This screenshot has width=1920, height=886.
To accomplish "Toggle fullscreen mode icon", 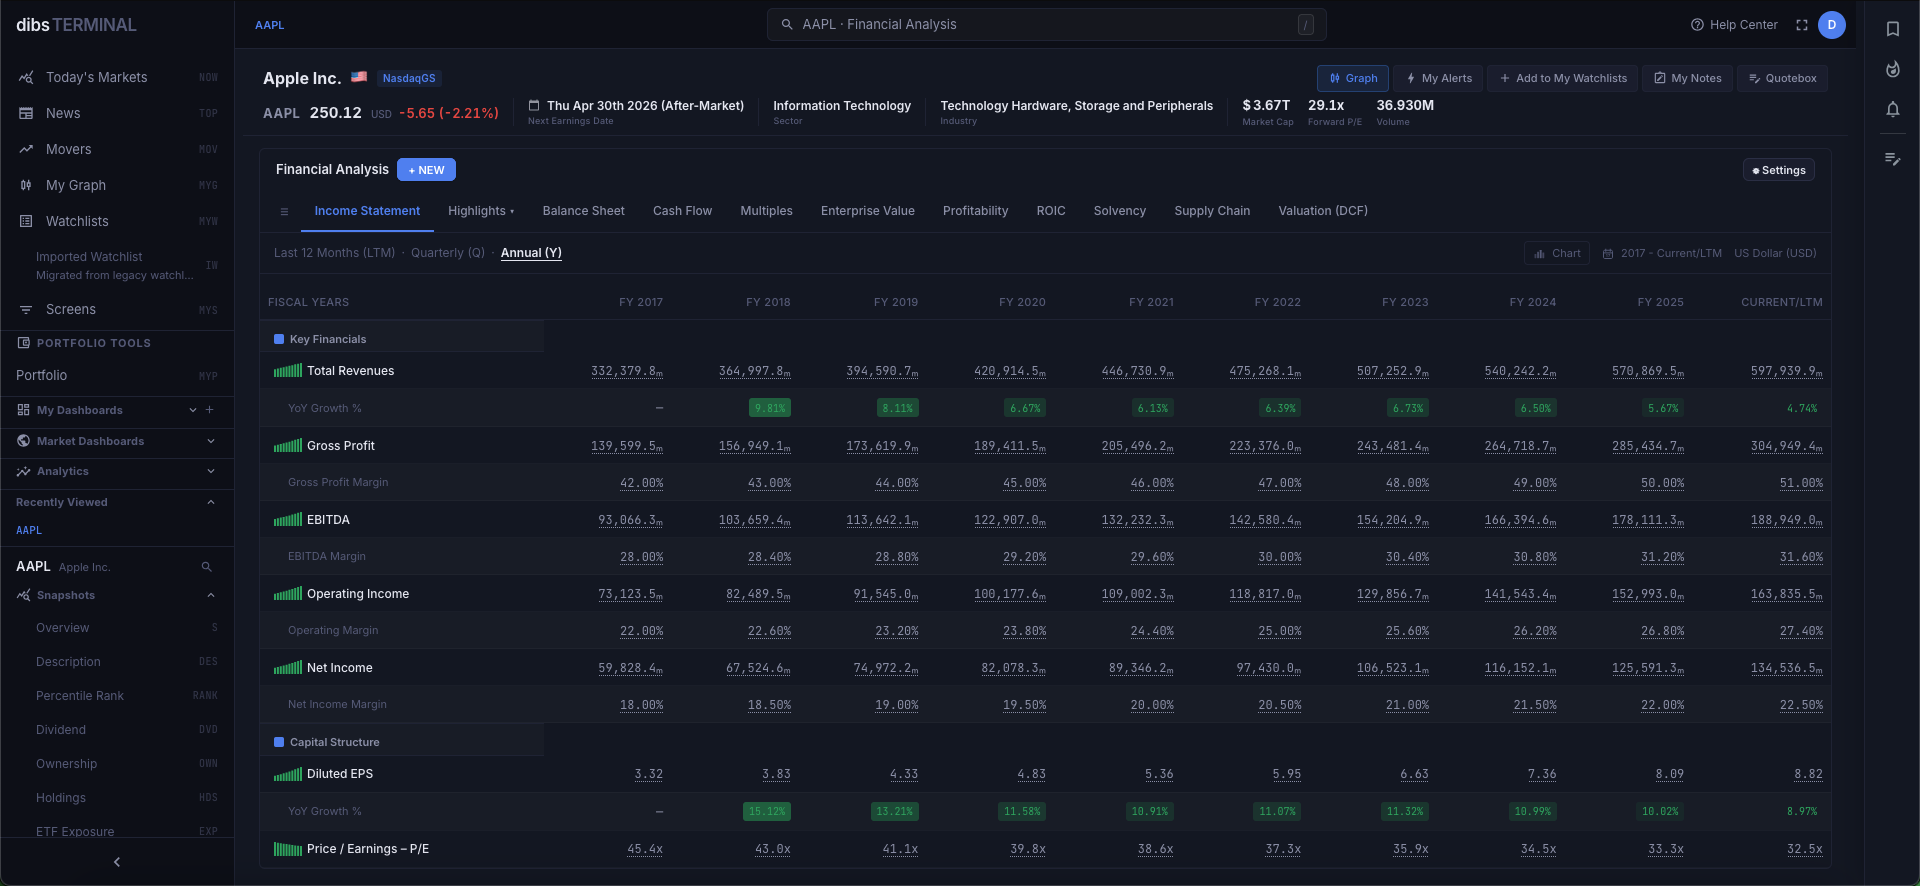I will click(x=1801, y=25).
